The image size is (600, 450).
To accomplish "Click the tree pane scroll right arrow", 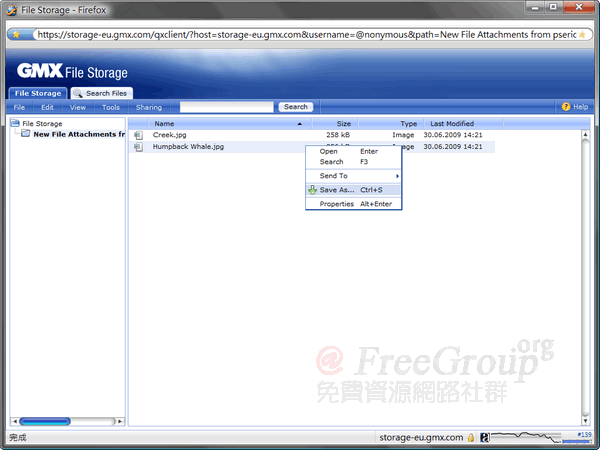I will pos(120,421).
